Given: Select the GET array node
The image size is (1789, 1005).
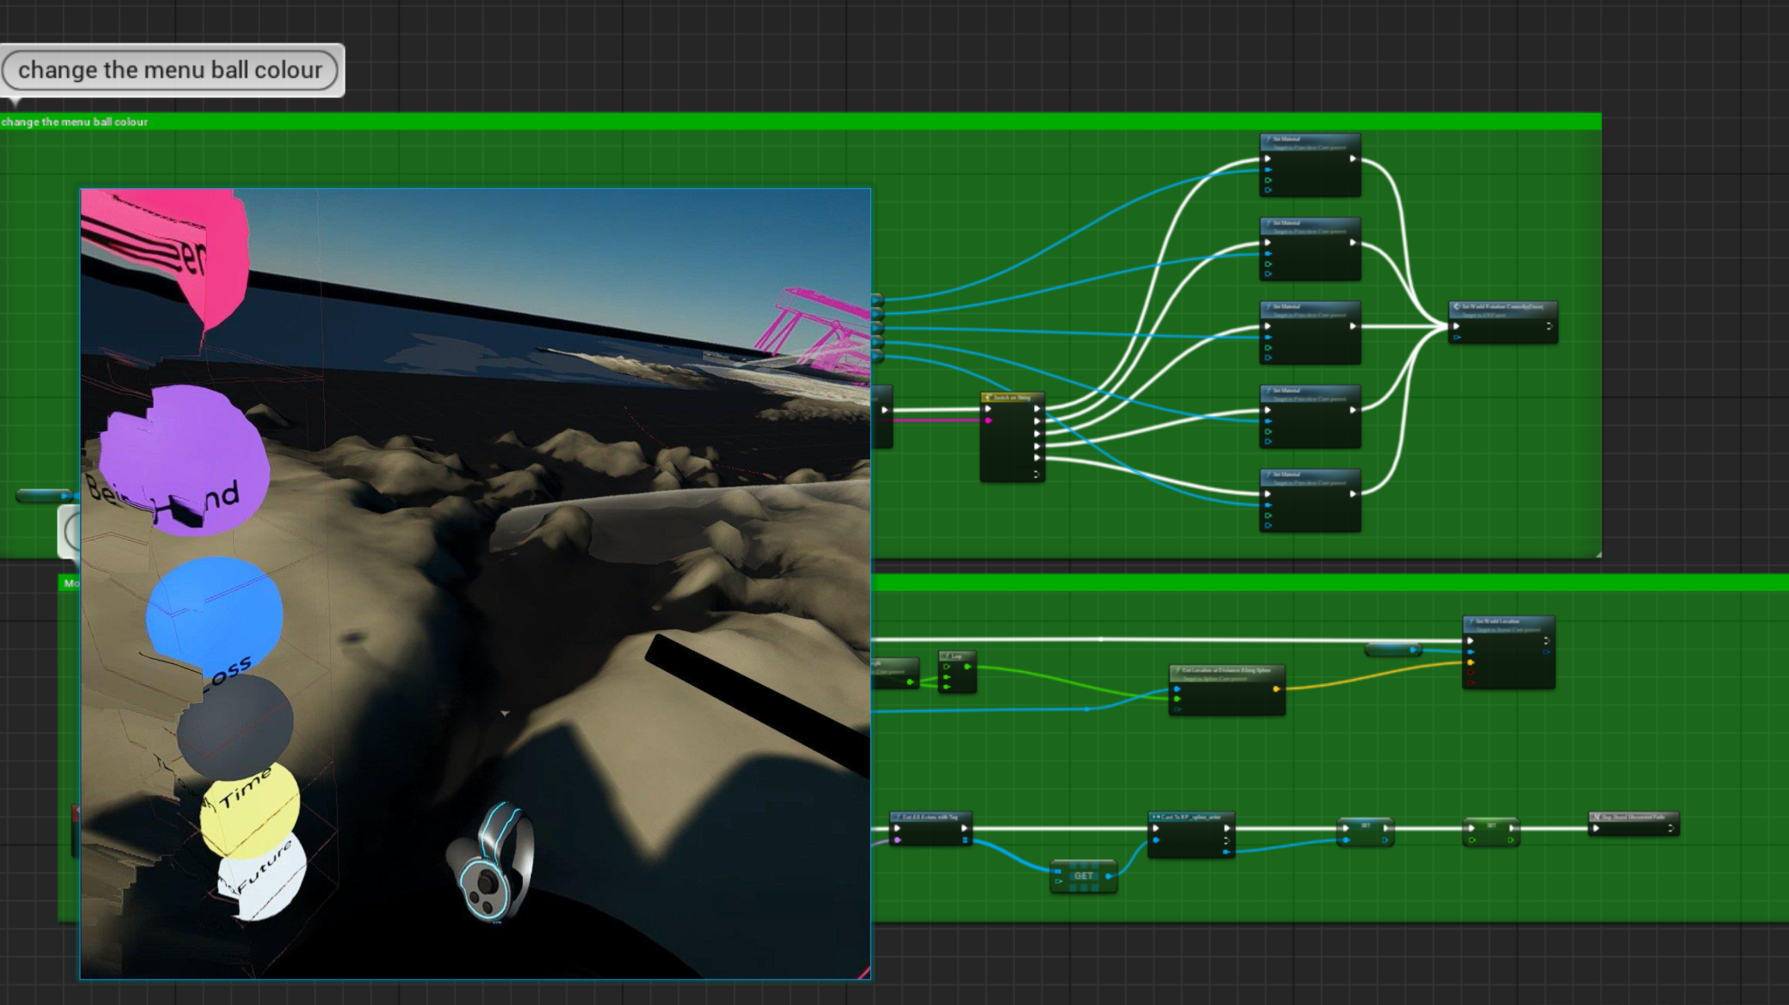Looking at the screenshot, I should 1083,876.
